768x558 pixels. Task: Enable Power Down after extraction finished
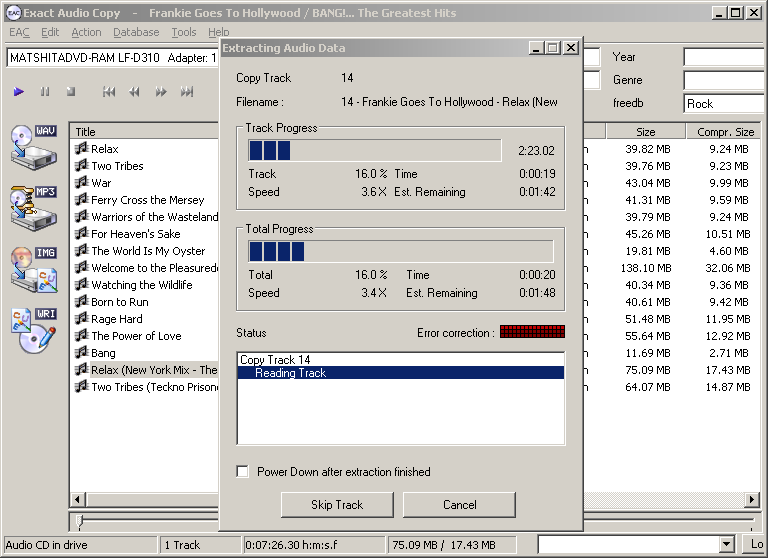pos(242,471)
